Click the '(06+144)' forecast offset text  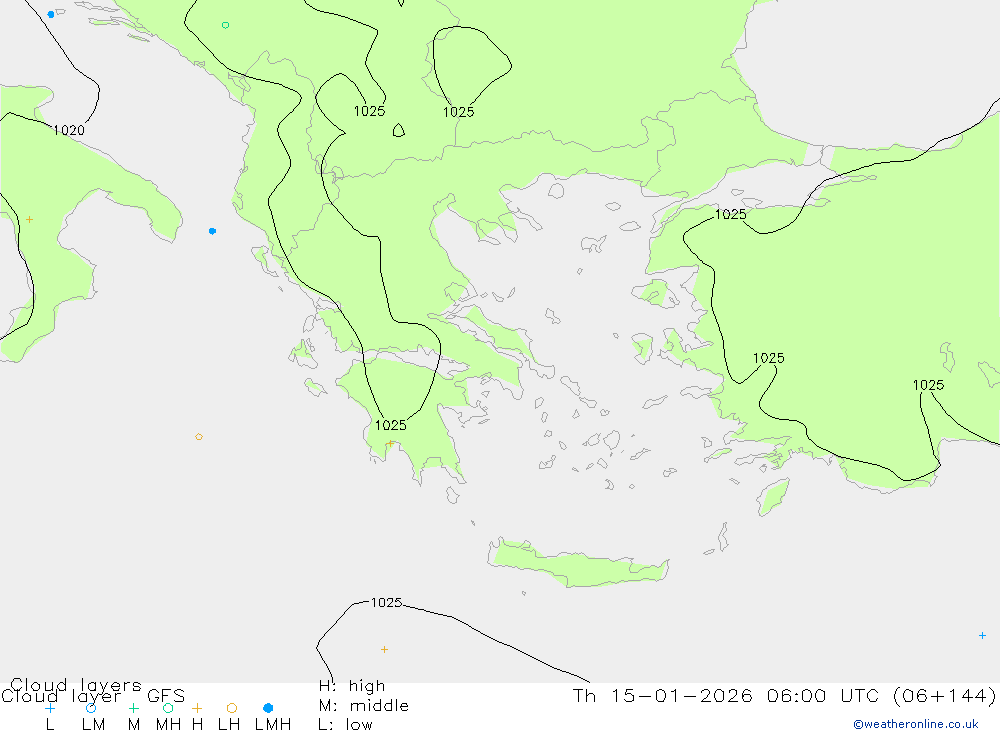pyautogui.click(x=944, y=695)
